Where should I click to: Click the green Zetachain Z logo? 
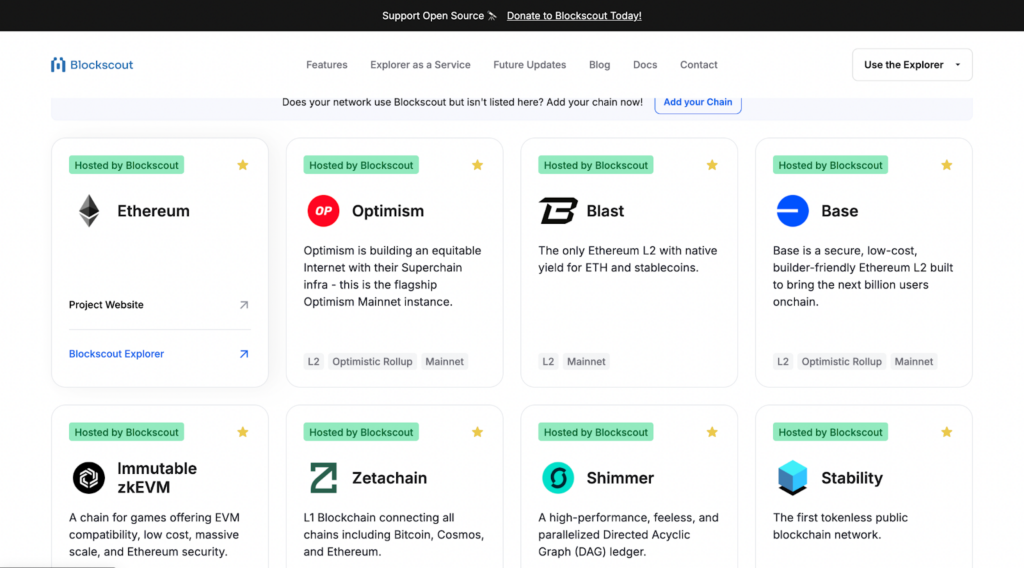pos(323,478)
